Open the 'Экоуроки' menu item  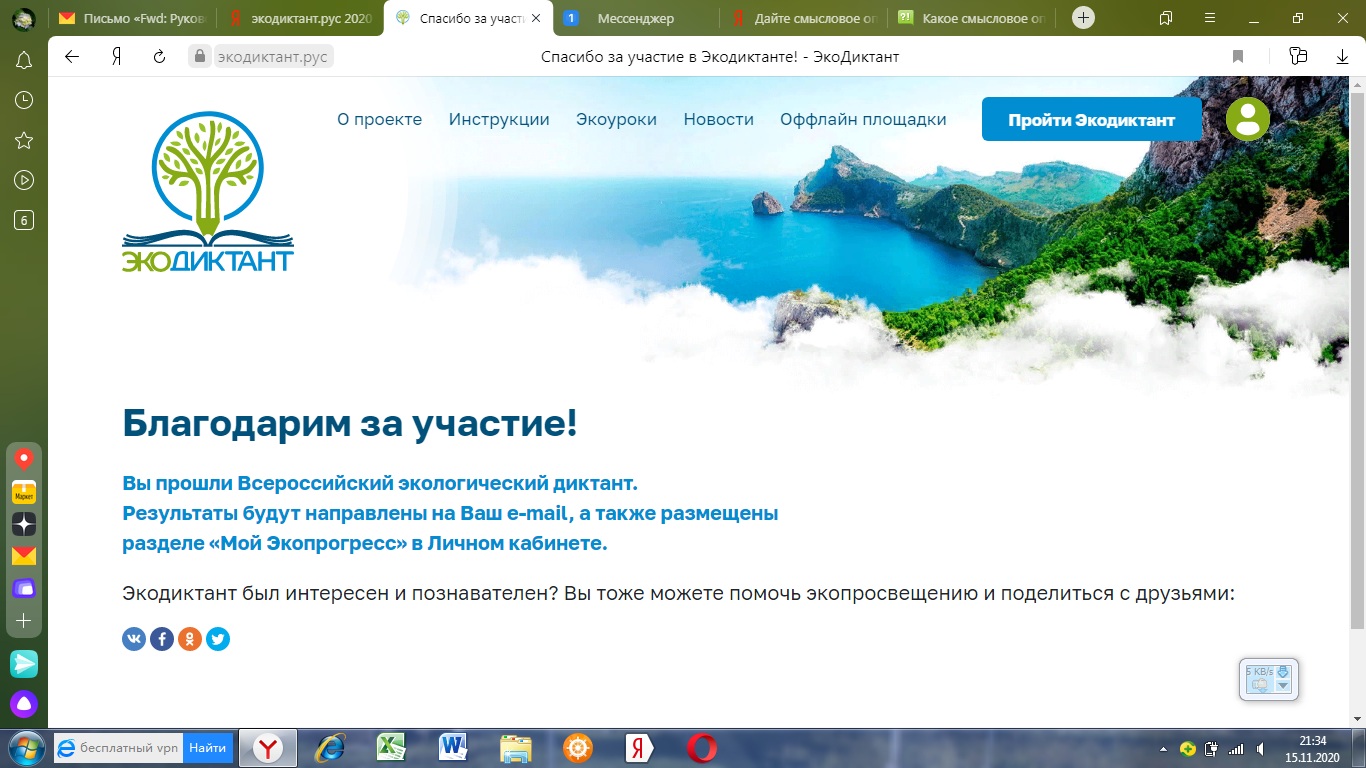(616, 119)
